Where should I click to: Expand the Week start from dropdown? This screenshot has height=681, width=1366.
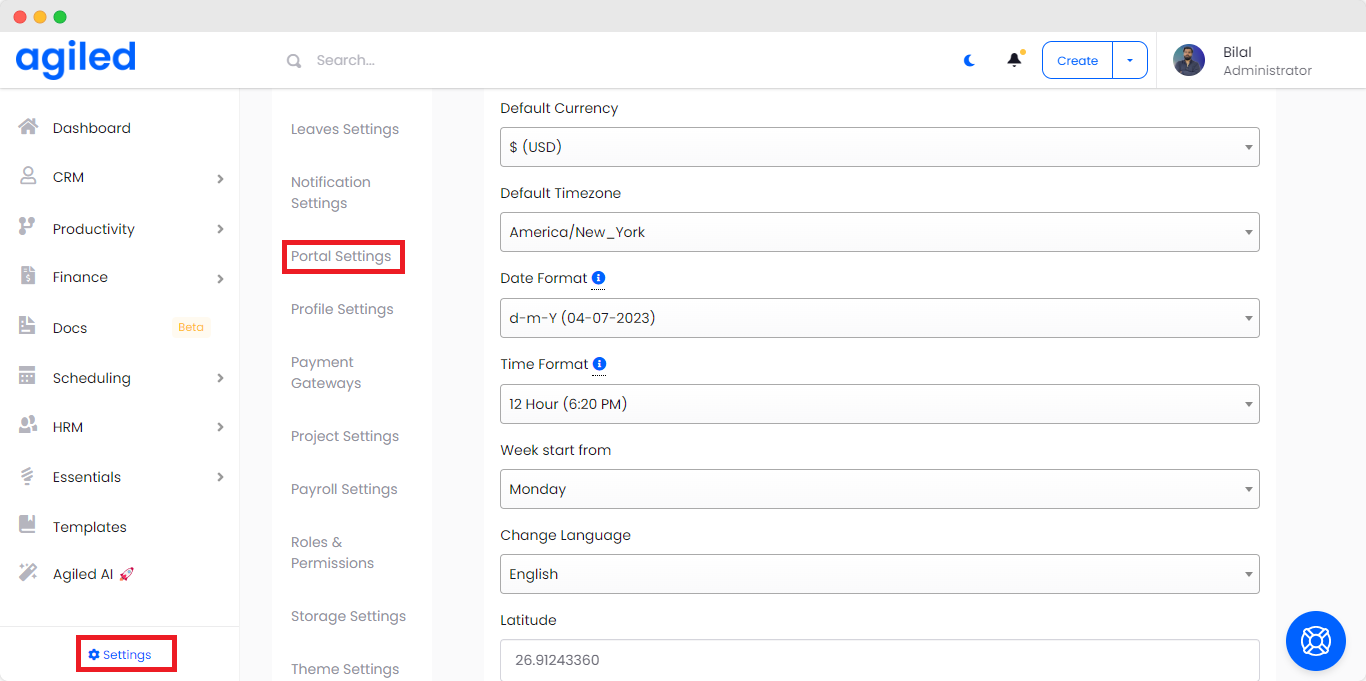pyautogui.click(x=879, y=489)
